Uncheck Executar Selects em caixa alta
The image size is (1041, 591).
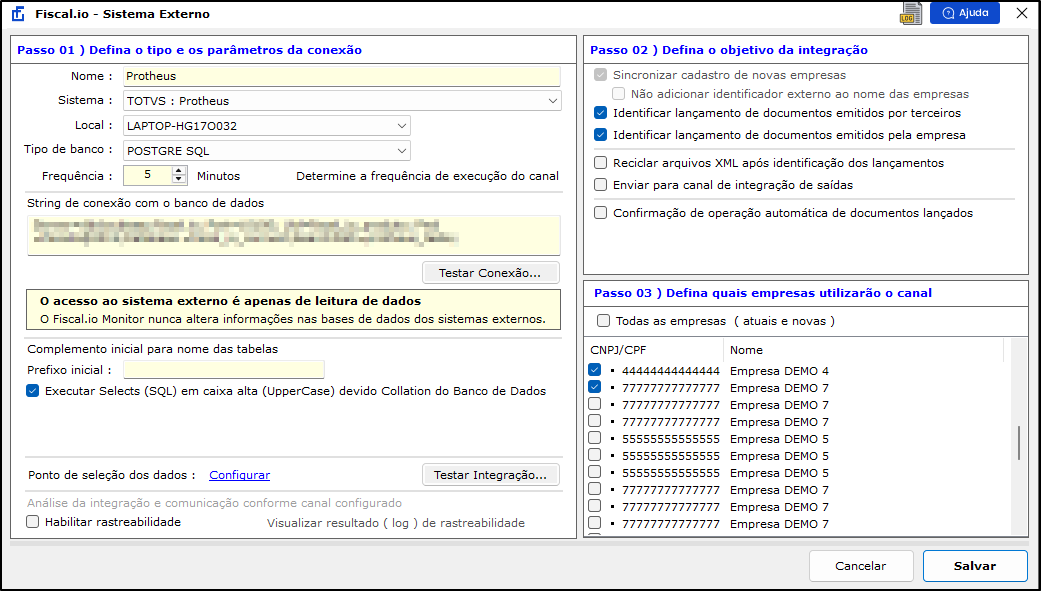click(33, 391)
